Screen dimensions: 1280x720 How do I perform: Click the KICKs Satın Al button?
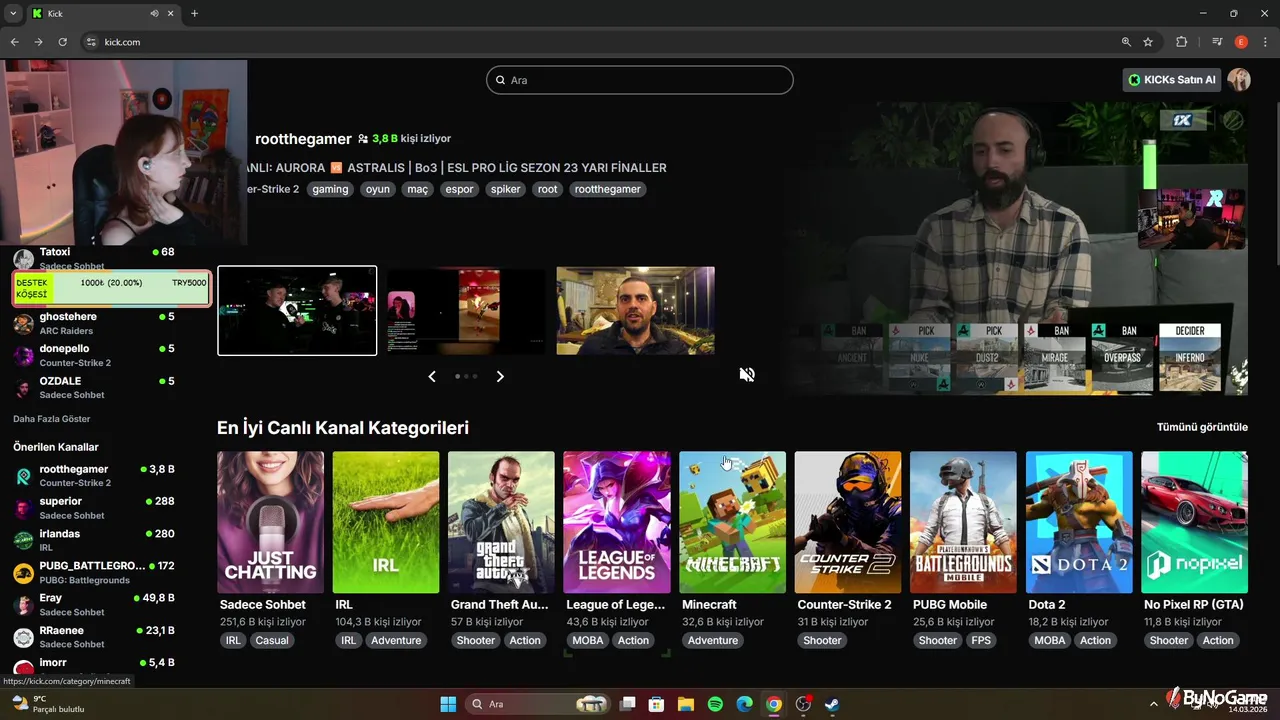click(1172, 80)
